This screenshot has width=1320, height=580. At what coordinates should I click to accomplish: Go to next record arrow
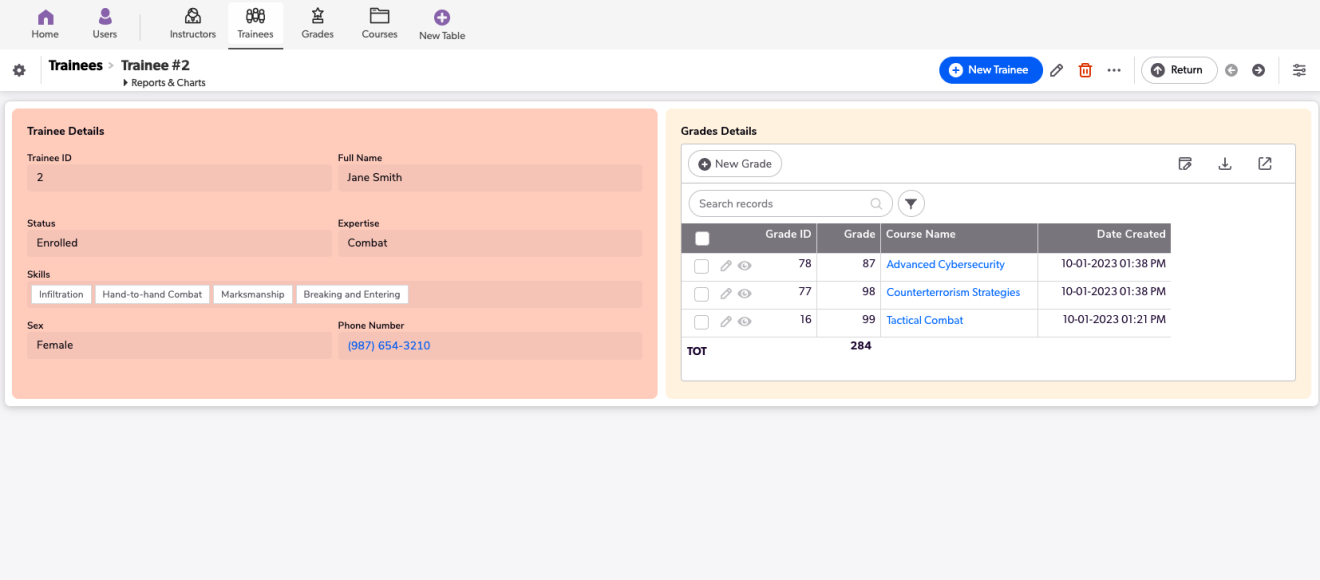pos(1258,70)
